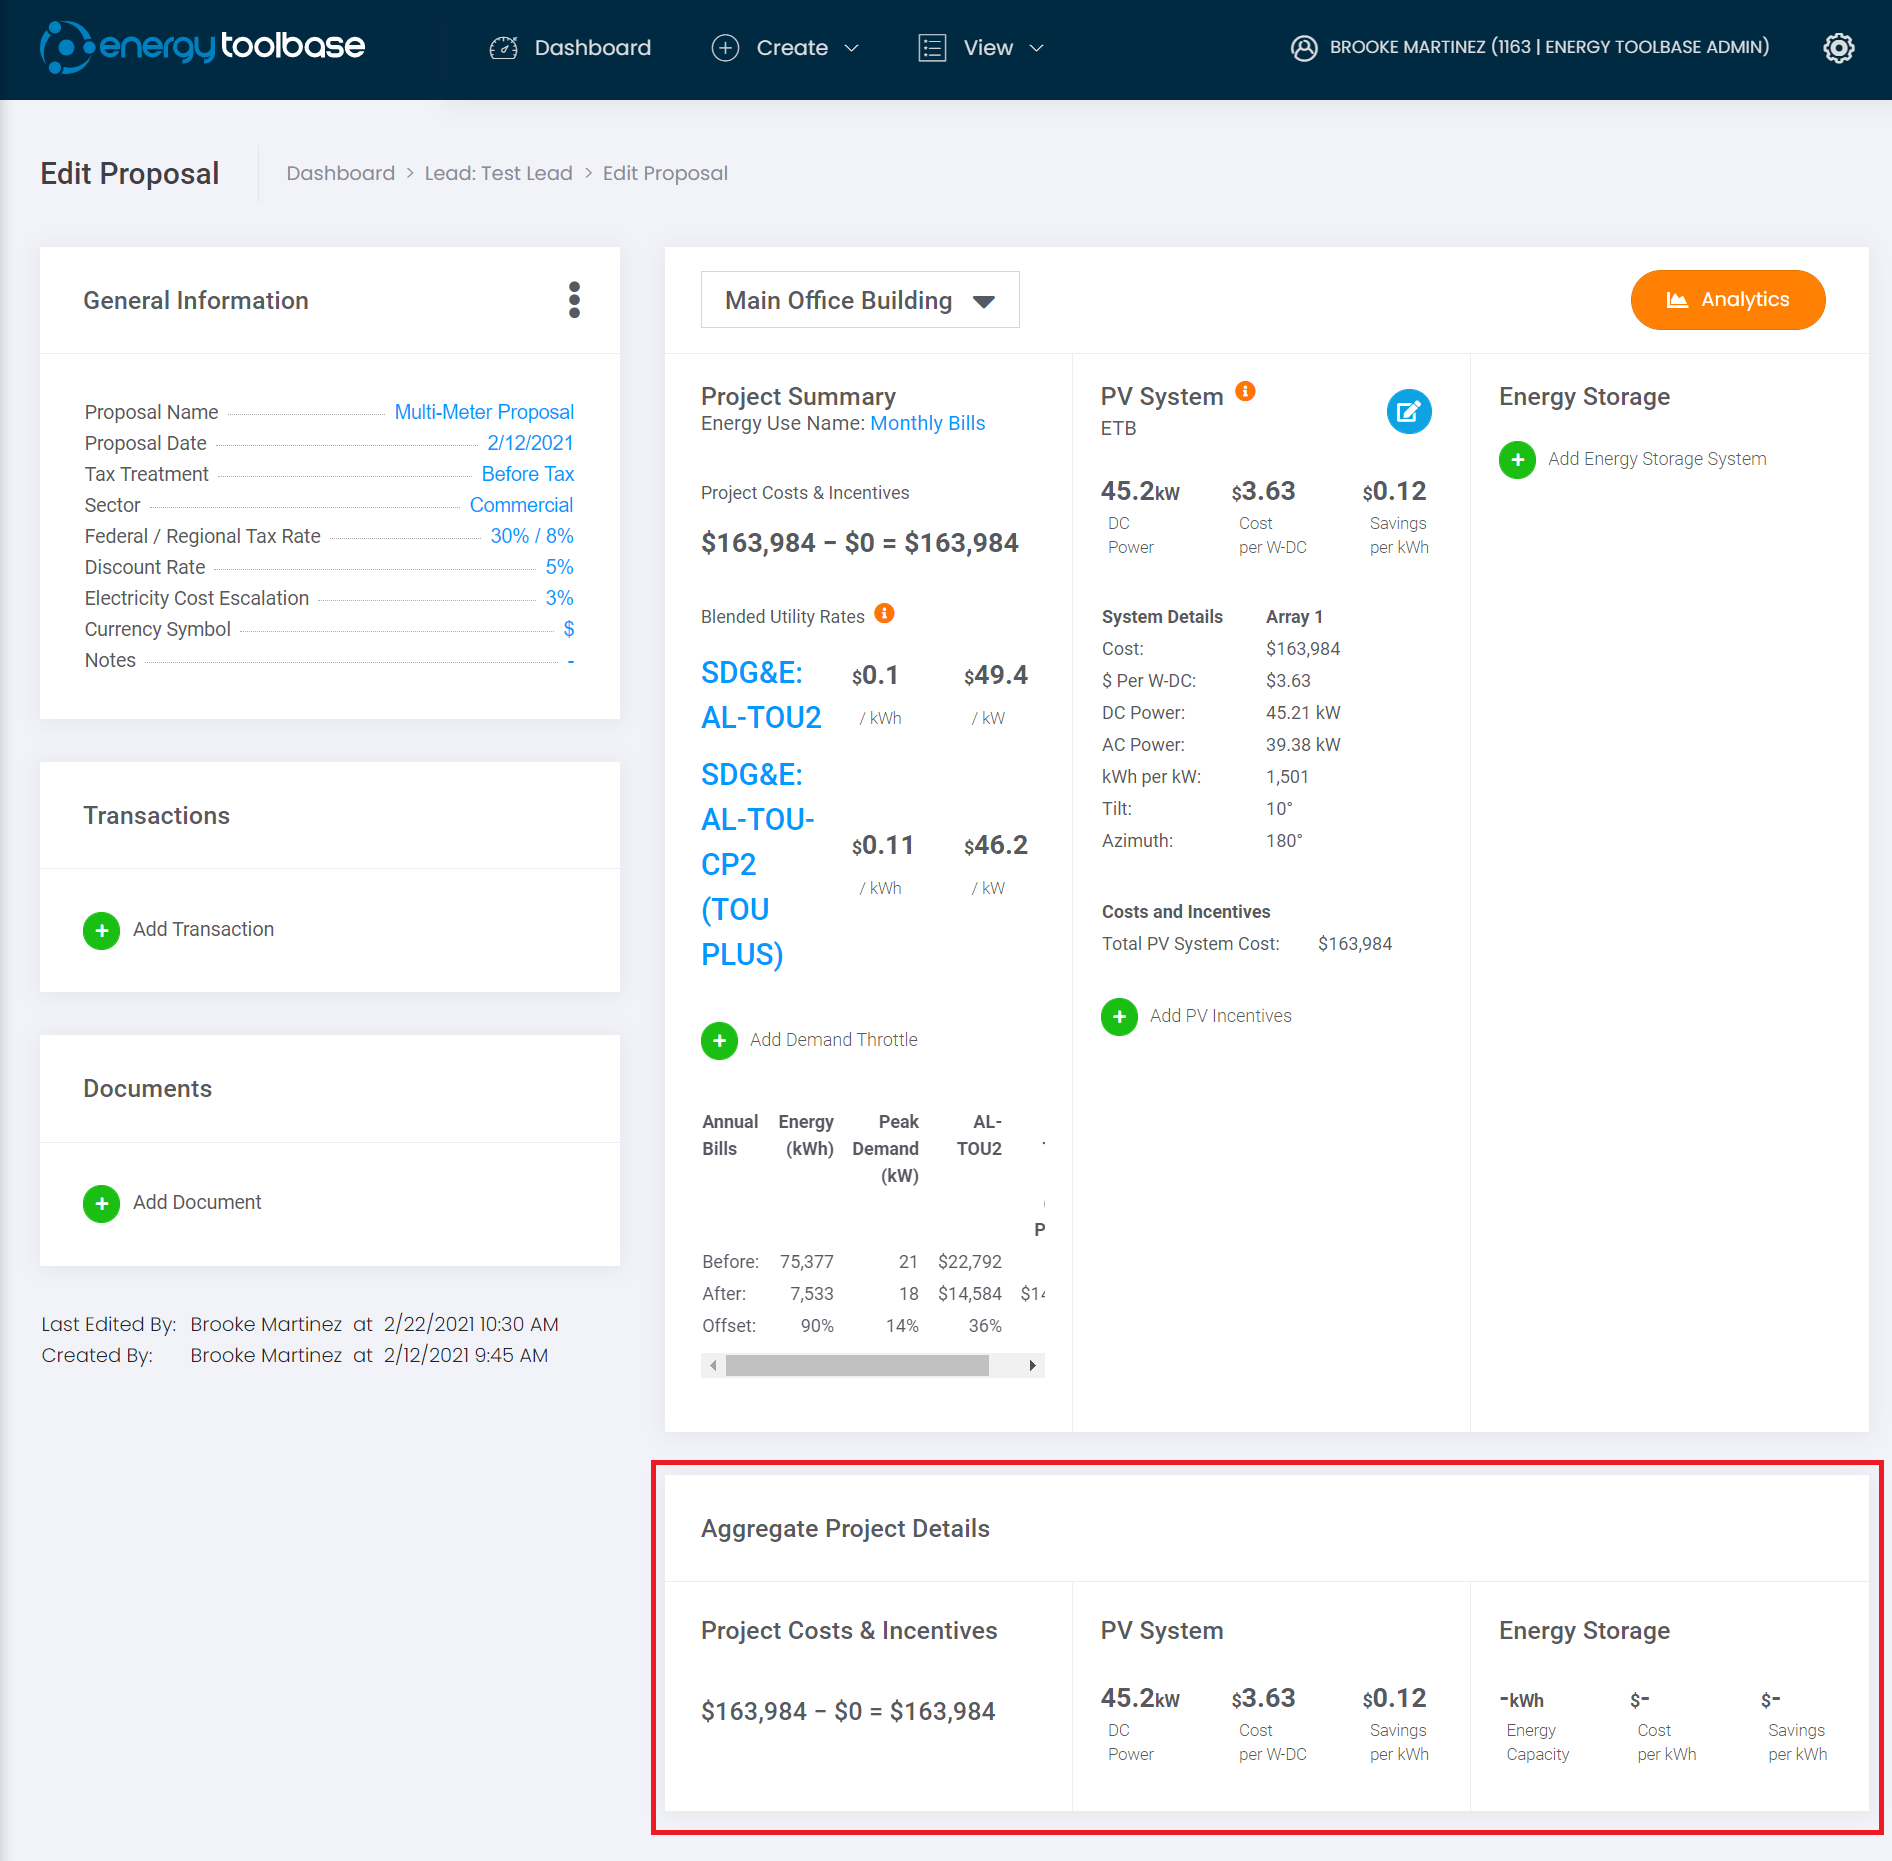Click Total PV System Cost $163,984
This screenshot has width=1892, height=1861.
tap(1355, 944)
